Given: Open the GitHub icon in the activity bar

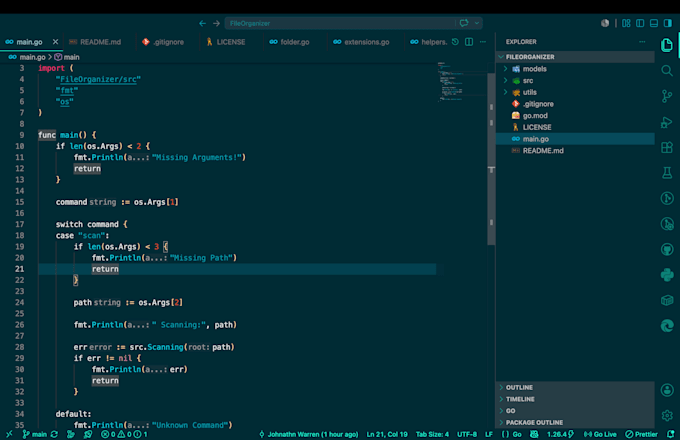Looking at the screenshot, I should [667, 249].
